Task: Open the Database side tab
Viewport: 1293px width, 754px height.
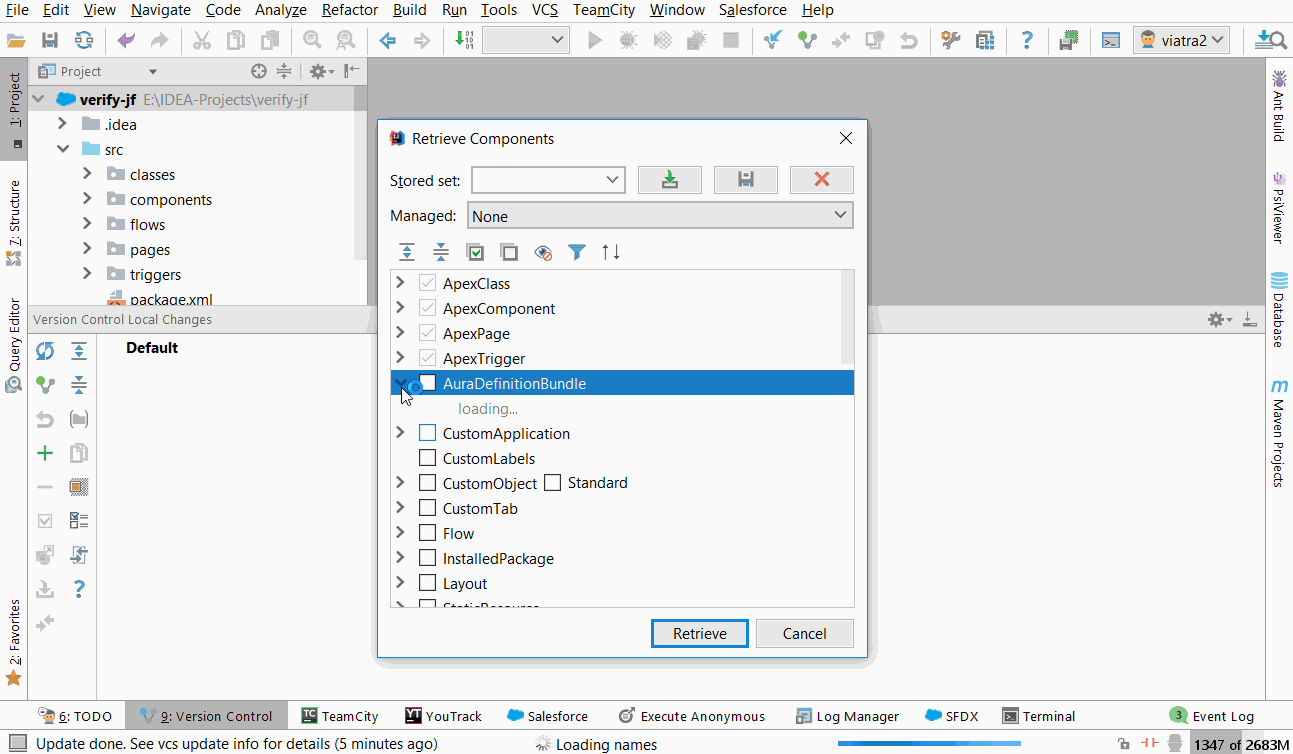Action: [1278, 309]
